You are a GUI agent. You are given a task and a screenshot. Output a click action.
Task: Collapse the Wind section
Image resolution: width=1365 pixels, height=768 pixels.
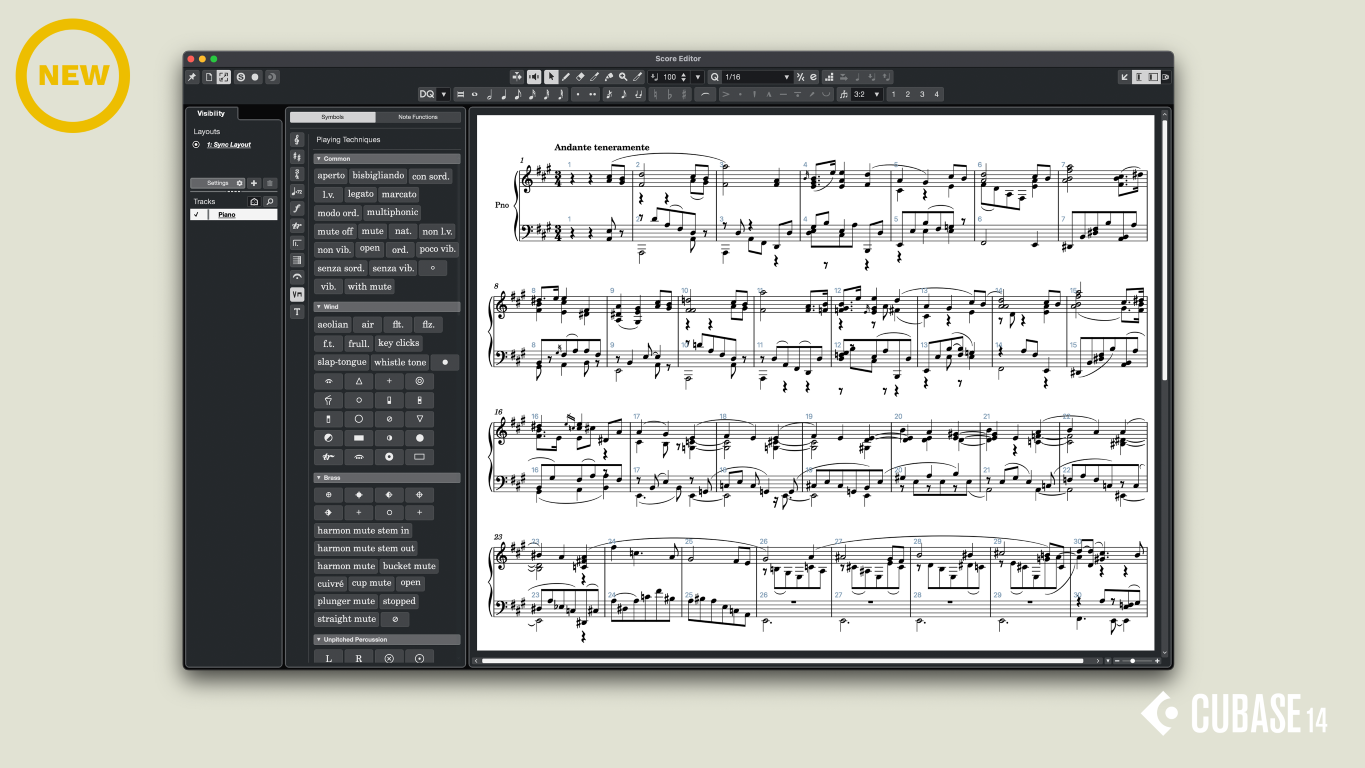(387, 307)
